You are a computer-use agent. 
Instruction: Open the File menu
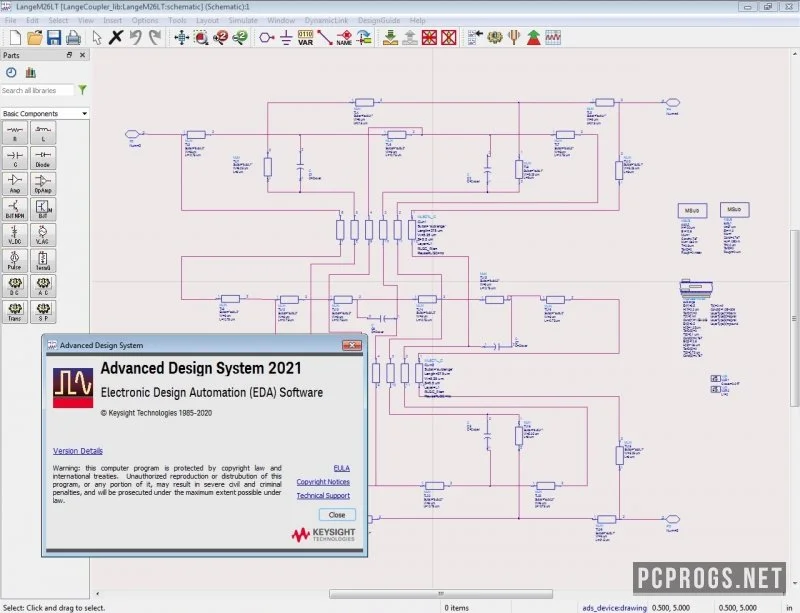click(x=11, y=20)
